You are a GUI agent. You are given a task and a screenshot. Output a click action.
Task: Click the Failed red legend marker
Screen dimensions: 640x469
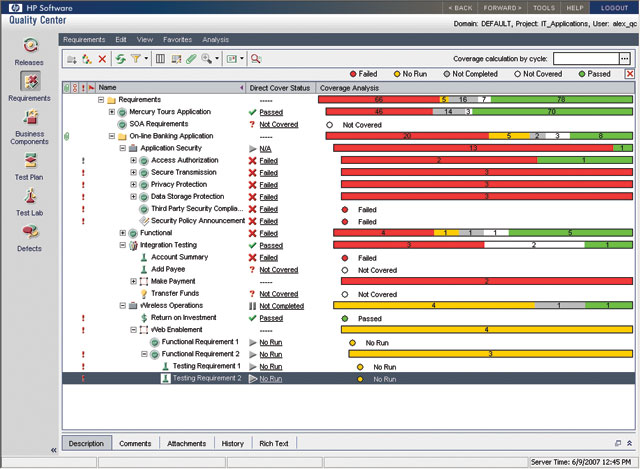[353, 74]
